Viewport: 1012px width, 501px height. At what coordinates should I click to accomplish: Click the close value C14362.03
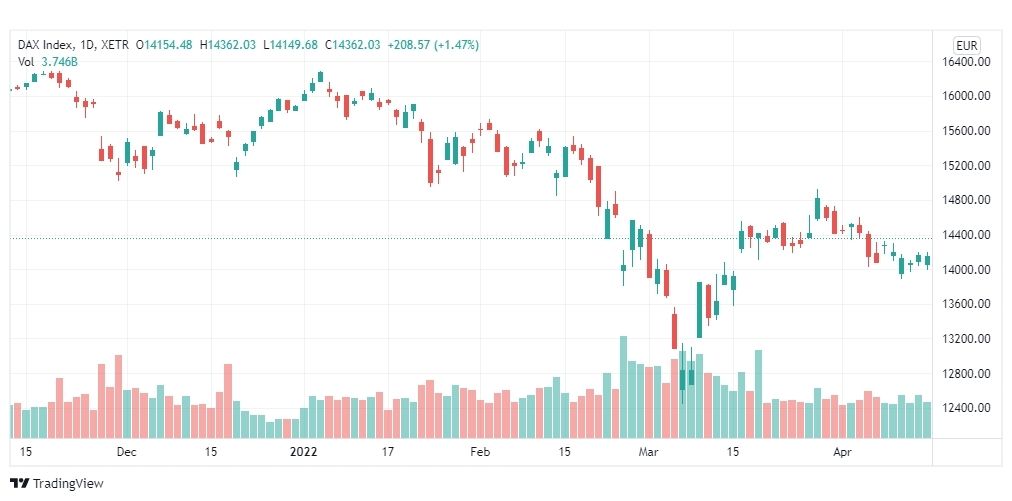[x=352, y=45]
